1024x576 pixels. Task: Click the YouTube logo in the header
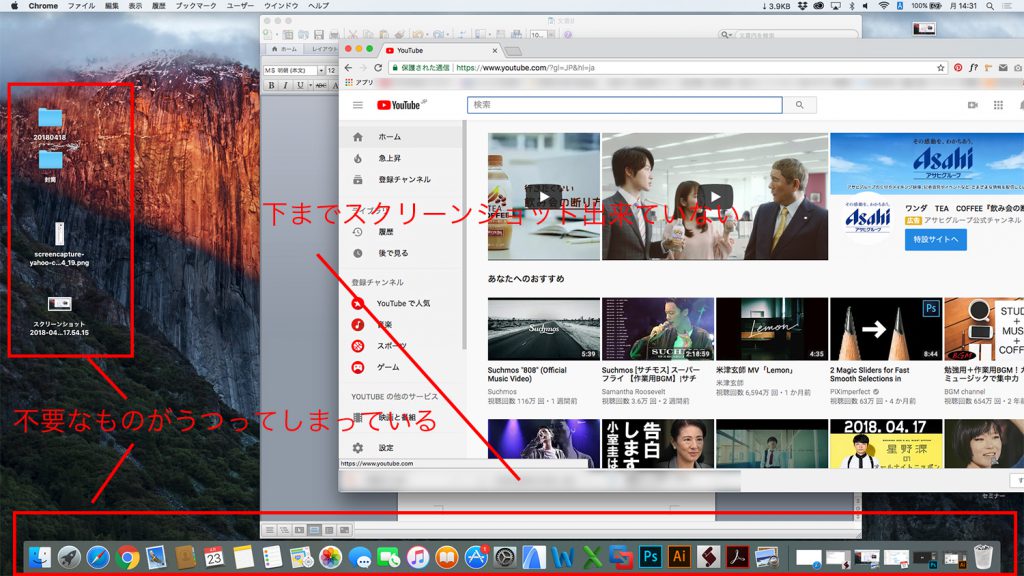400,105
